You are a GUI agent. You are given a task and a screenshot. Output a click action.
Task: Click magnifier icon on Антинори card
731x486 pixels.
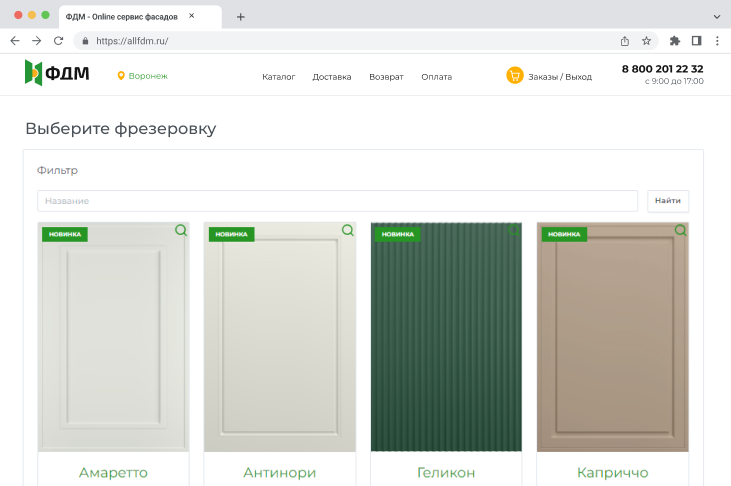[x=347, y=230]
